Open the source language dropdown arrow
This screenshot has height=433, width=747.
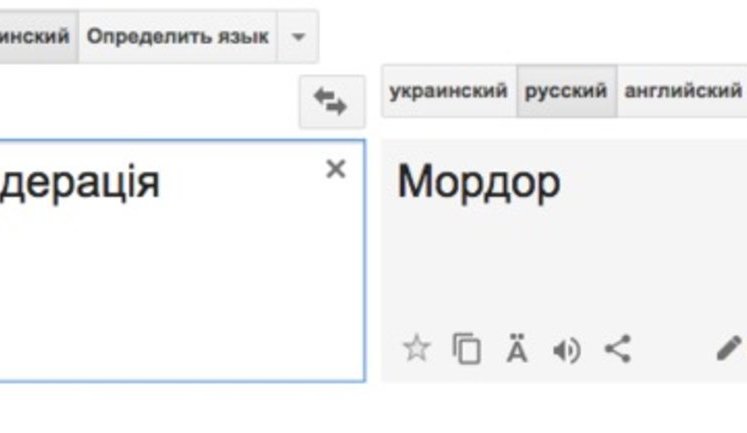pos(298,37)
